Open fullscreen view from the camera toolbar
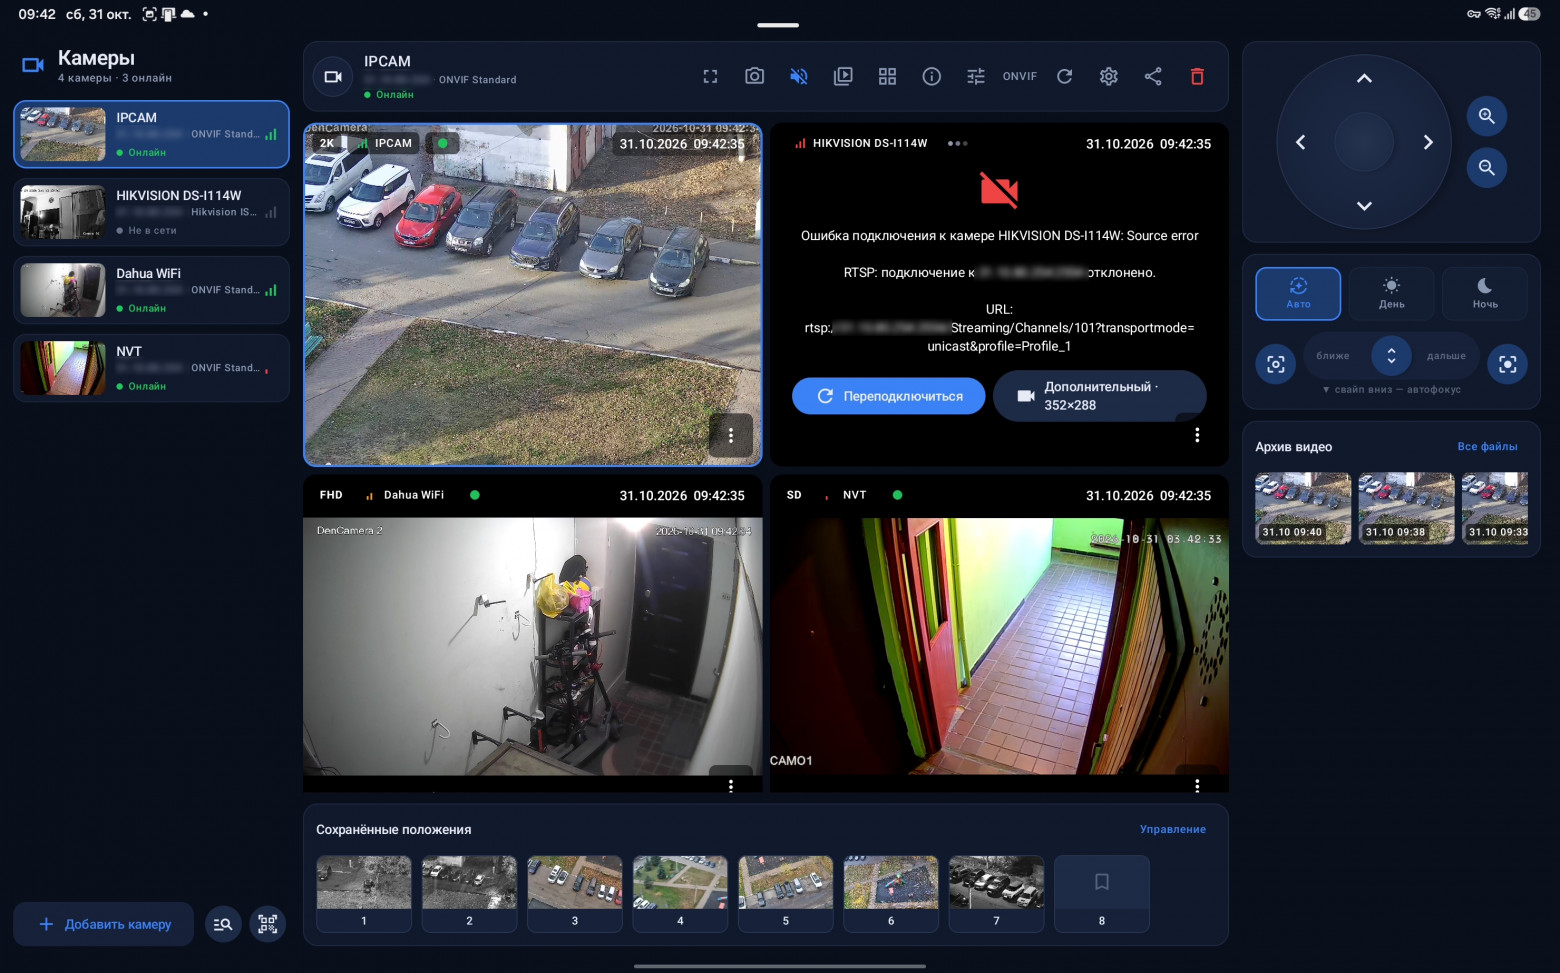This screenshot has height=973, width=1560. pyautogui.click(x=710, y=77)
